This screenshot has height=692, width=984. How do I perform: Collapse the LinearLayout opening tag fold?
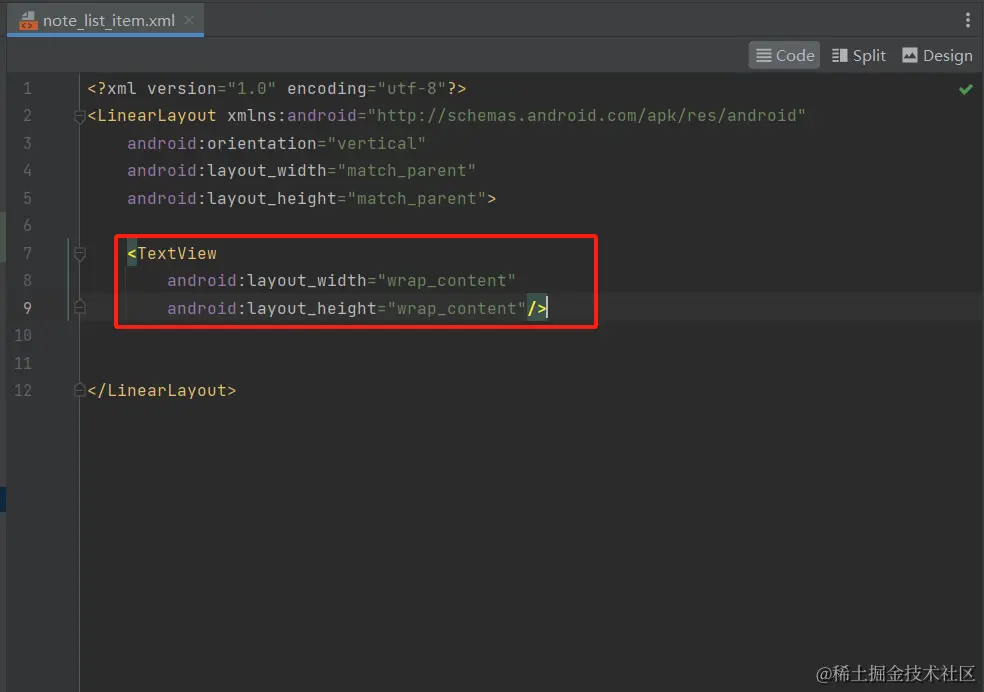coord(79,116)
